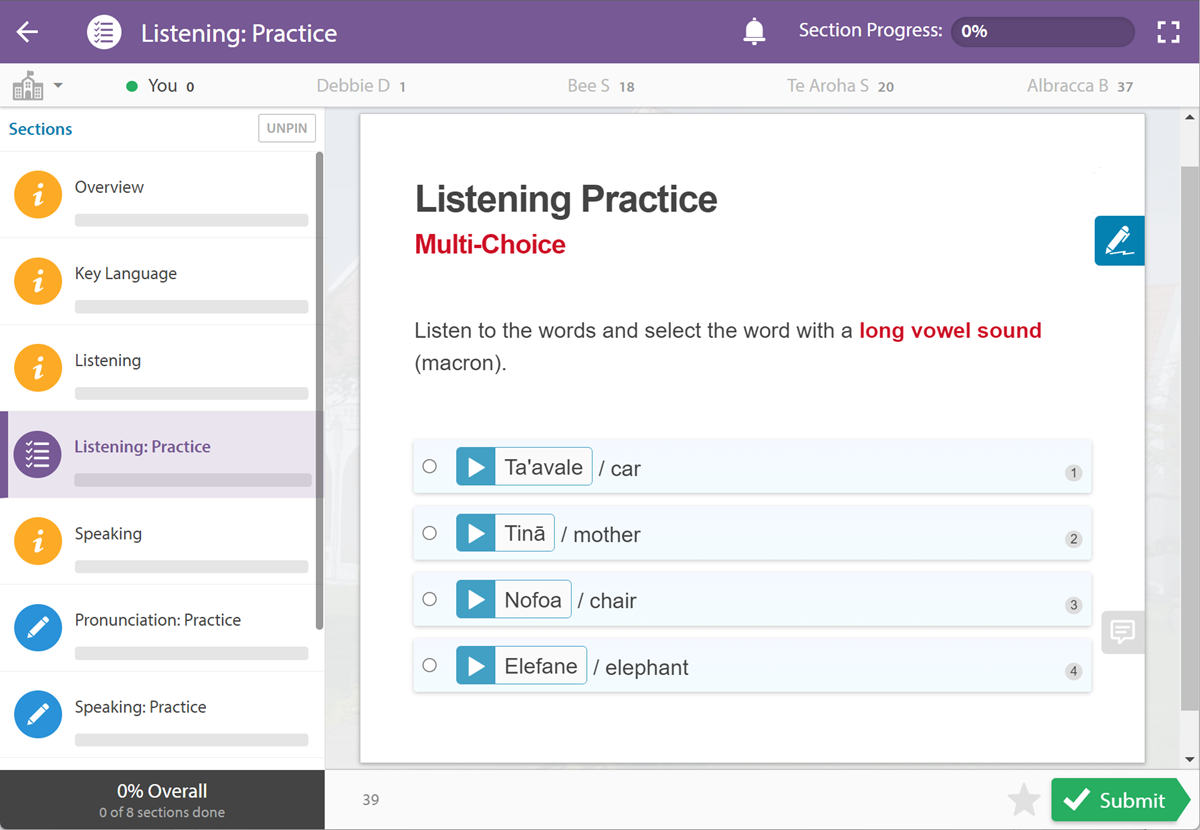Click the Sections panel scrollbar

pyautogui.click(x=320, y=390)
